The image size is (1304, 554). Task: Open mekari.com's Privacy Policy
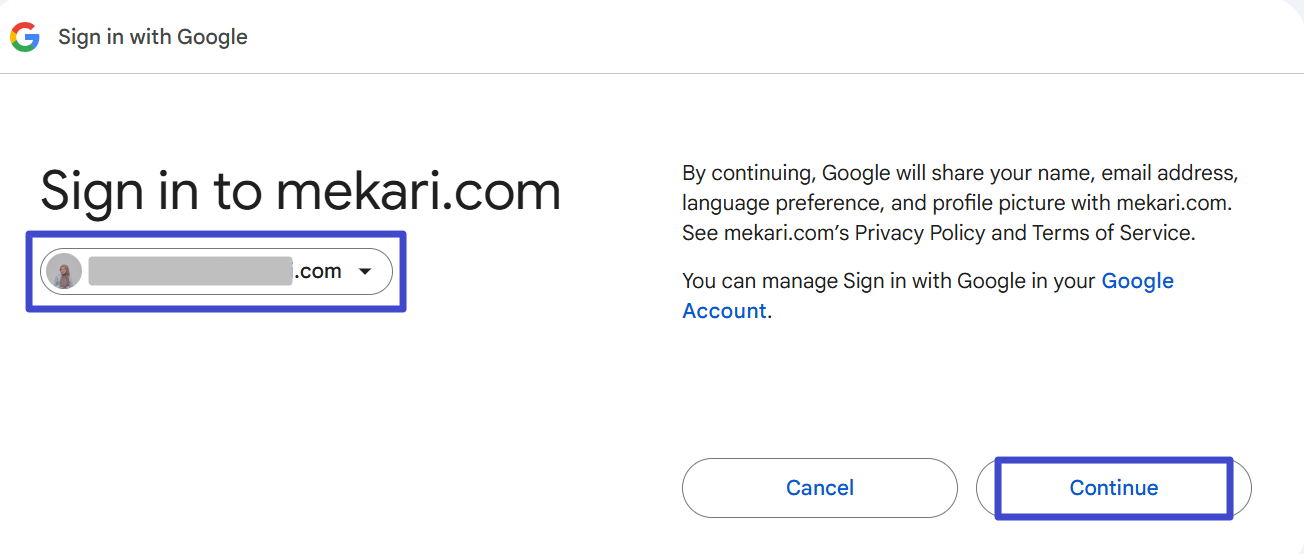point(920,233)
